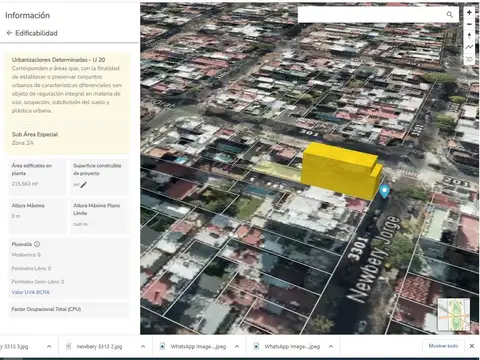Reset map orientation with the compass control
Screen dimensions: 480x360
(x=469, y=36)
